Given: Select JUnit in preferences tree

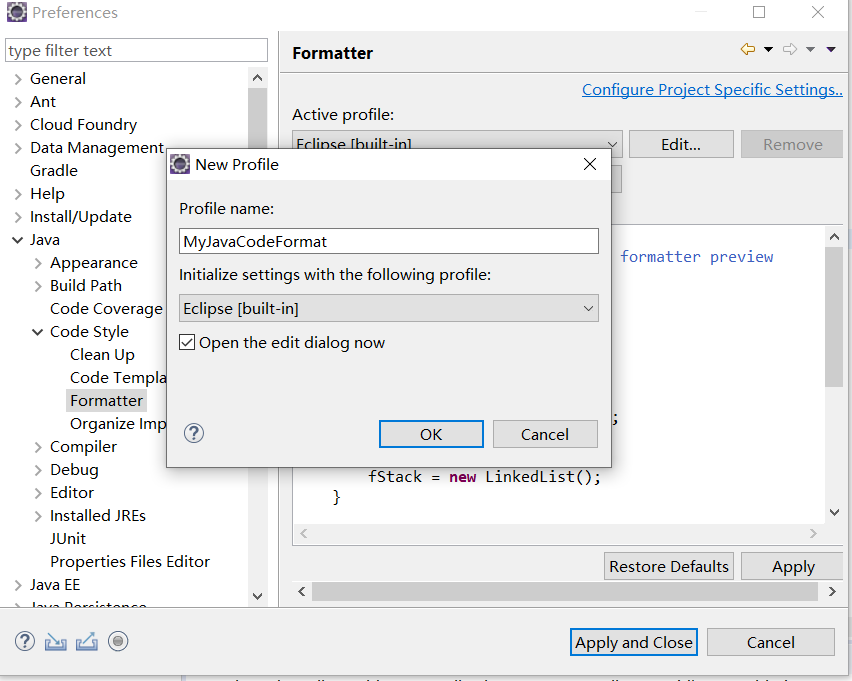Looking at the screenshot, I should point(68,539).
